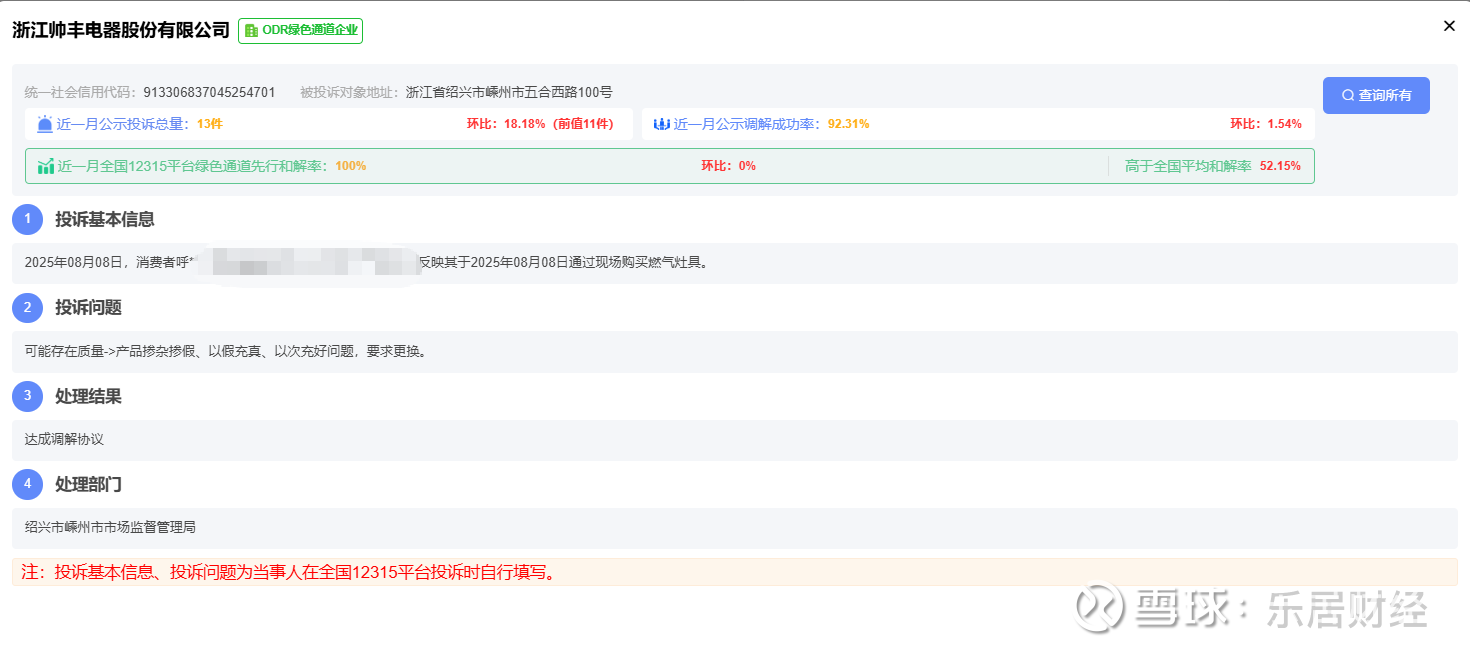Click the 被投诉对象地址 label
This screenshot has width=1470, height=654.
(x=350, y=92)
